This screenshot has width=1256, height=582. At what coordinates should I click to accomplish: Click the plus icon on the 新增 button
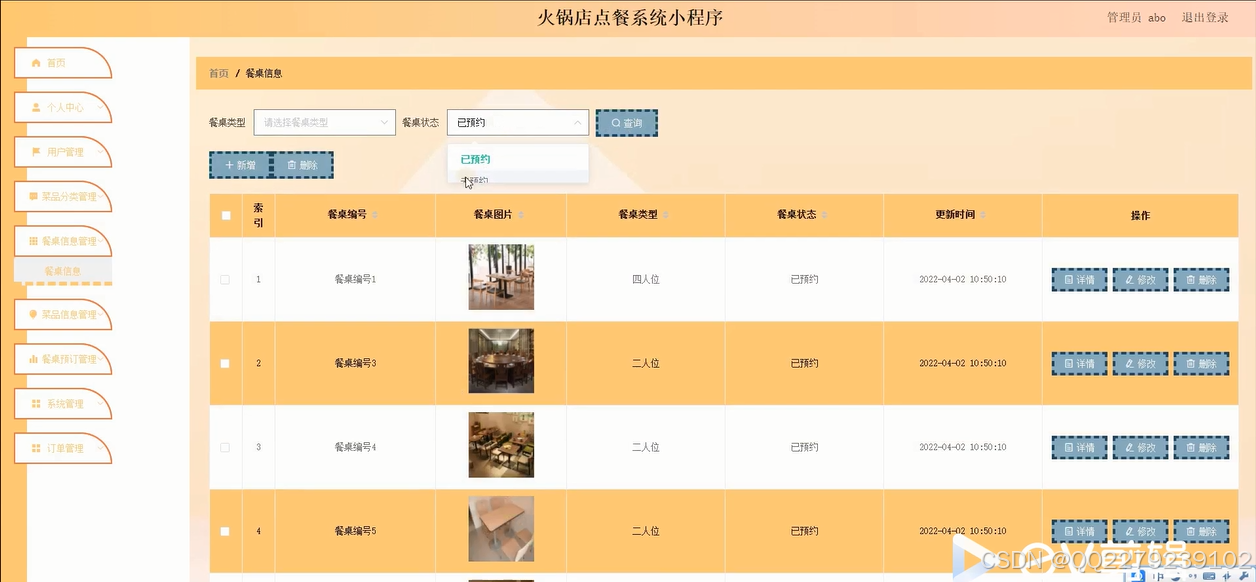coord(228,164)
